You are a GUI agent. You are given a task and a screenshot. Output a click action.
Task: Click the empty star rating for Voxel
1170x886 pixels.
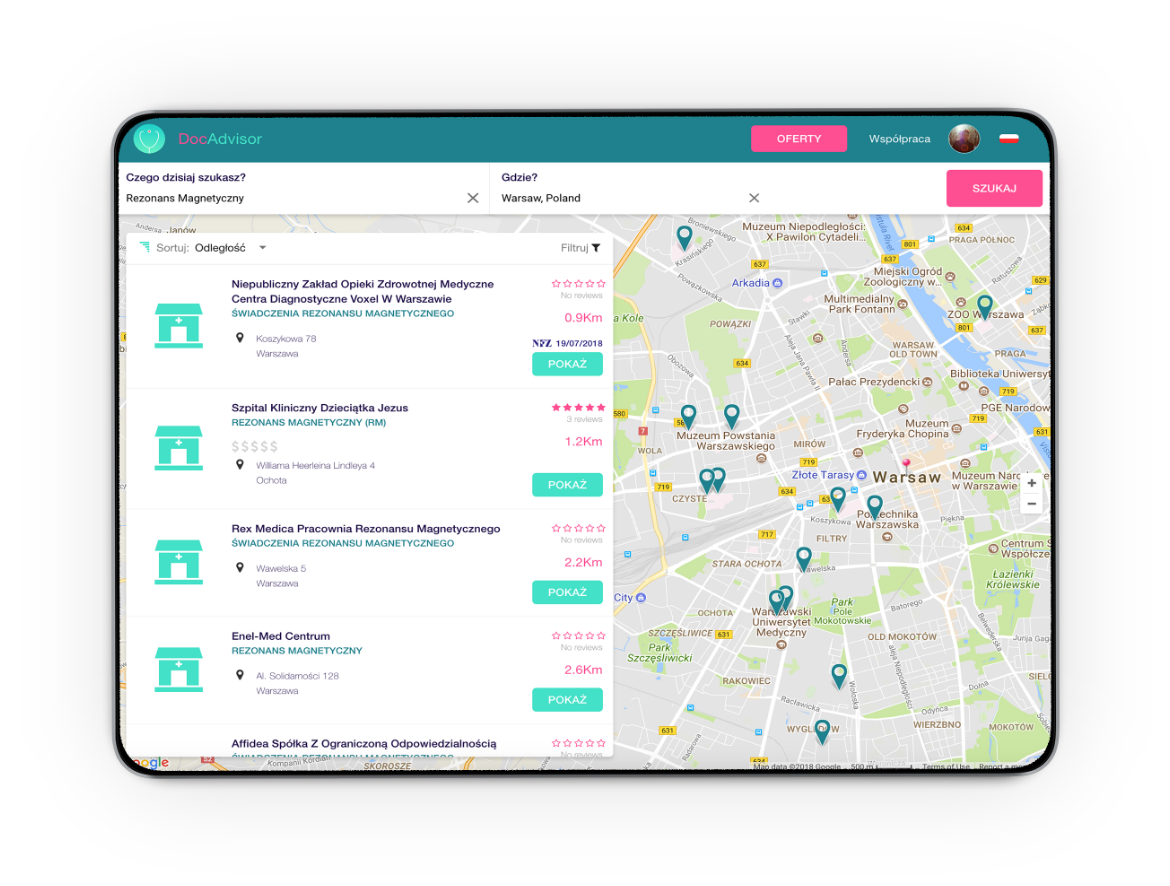[x=578, y=284]
